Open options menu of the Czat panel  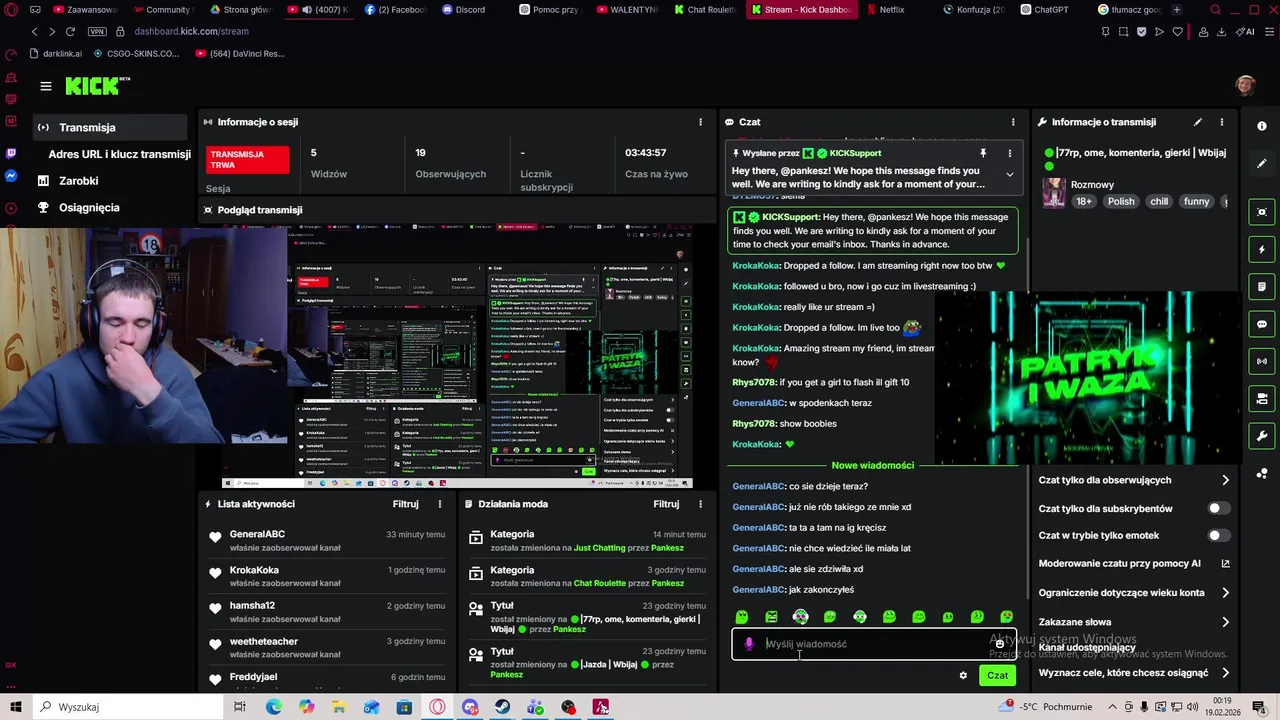(x=1013, y=122)
